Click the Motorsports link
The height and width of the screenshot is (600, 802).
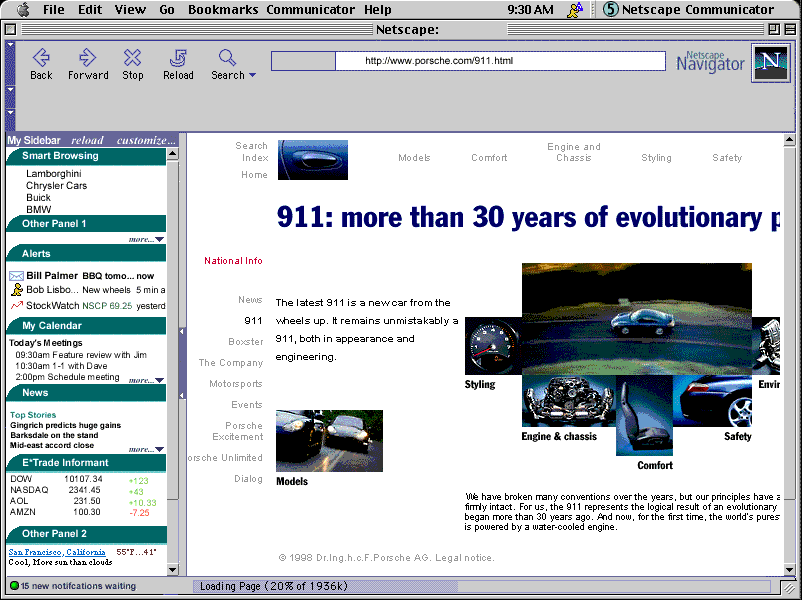click(x=235, y=384)
